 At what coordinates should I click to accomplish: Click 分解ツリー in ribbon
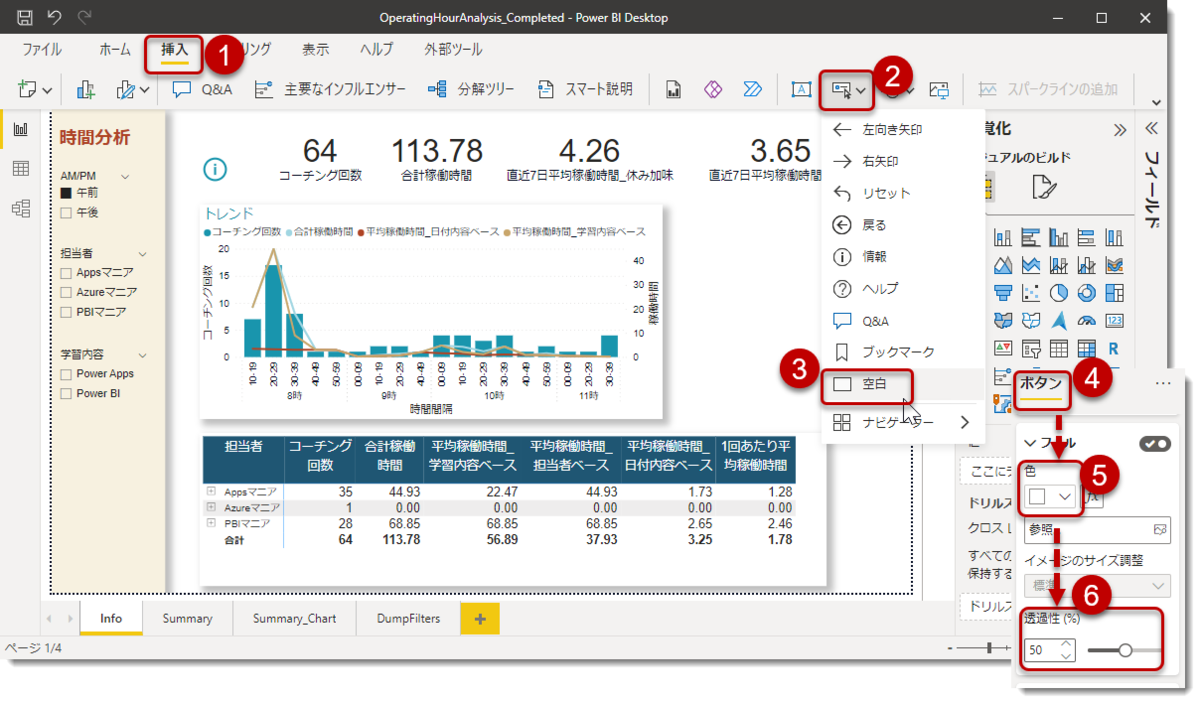click(x=471, y=89)
